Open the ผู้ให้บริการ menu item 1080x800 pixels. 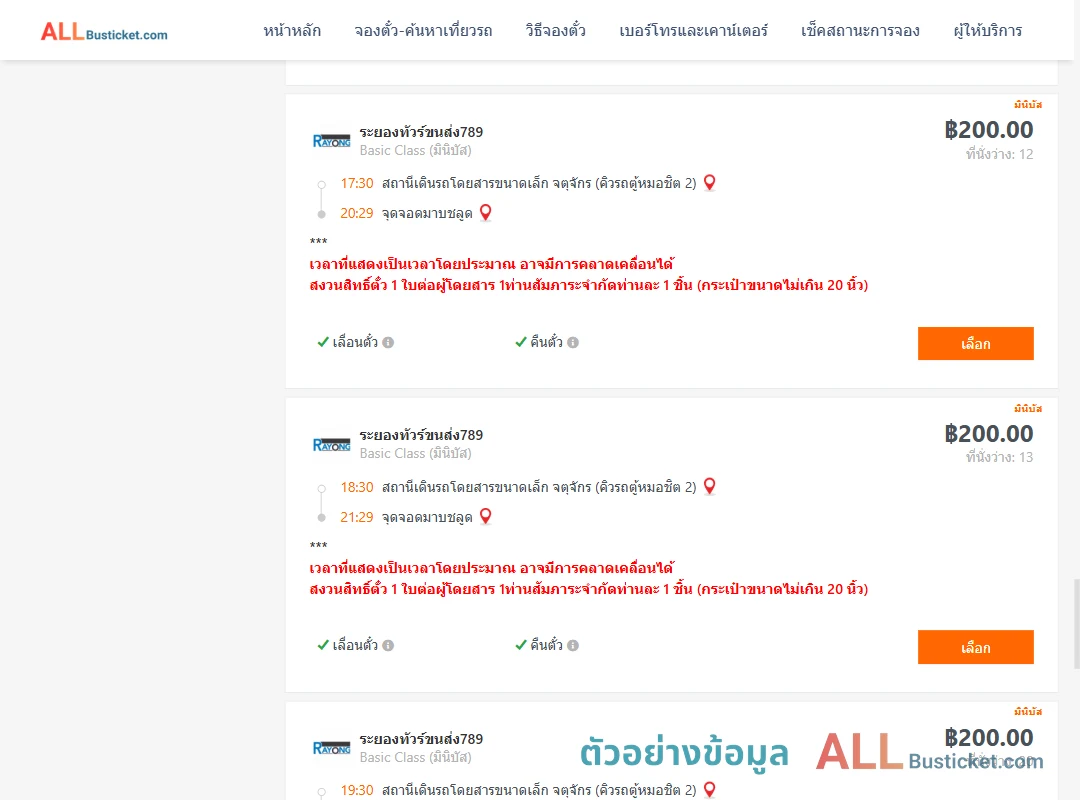[x=987, y=31]
